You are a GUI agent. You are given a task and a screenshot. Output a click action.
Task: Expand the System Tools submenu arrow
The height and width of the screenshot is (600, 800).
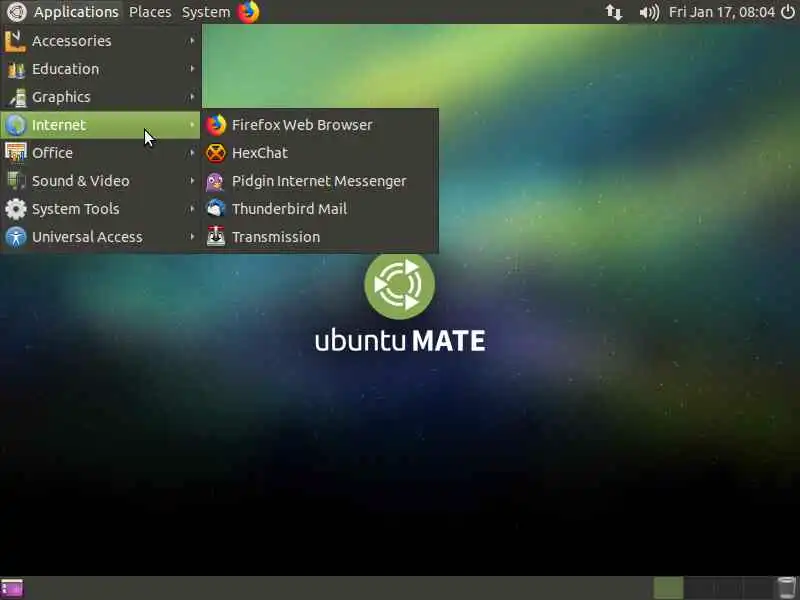[192, 208]
